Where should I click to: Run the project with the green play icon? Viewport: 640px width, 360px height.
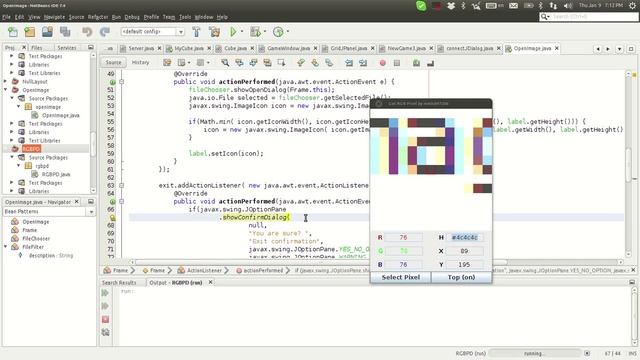click(x=233, y=32)
